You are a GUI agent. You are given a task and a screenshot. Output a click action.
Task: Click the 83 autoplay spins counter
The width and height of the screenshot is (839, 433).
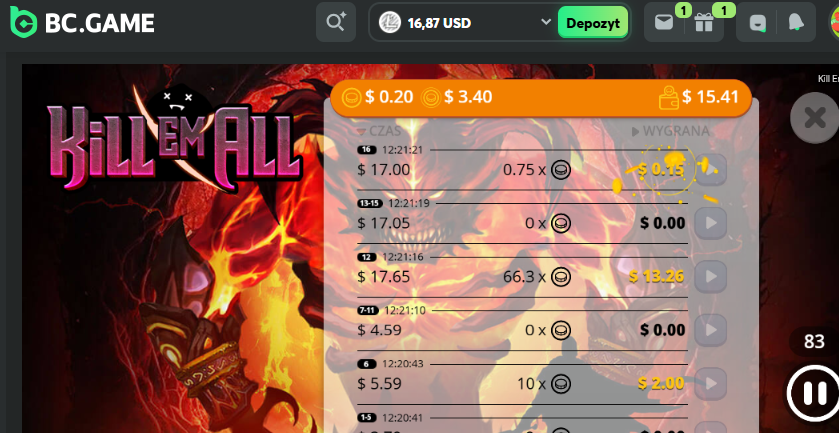coord(814,341)
